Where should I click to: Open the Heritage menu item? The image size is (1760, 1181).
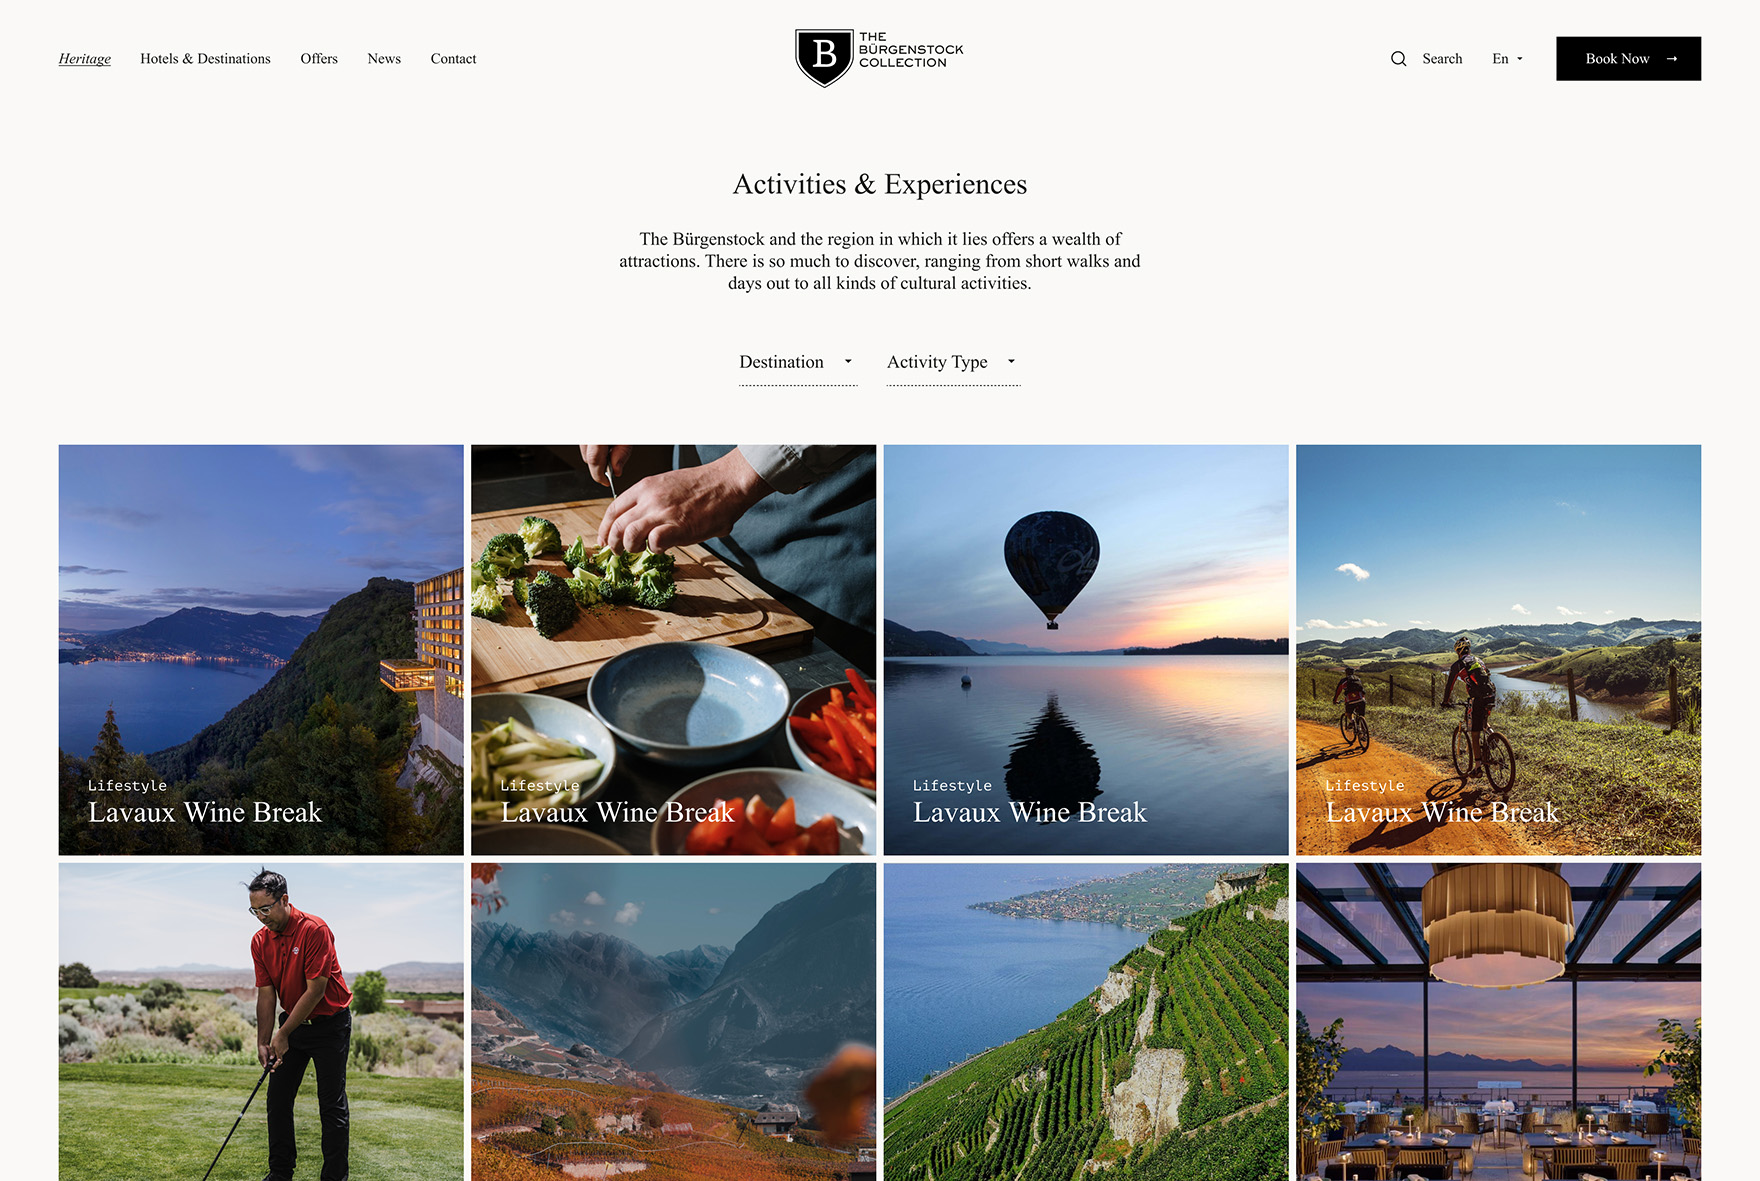point(85,59)
